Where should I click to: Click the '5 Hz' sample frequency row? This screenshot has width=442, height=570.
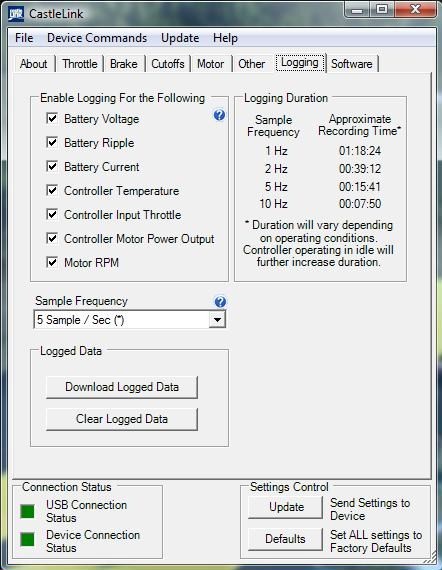tap(276, 186)
